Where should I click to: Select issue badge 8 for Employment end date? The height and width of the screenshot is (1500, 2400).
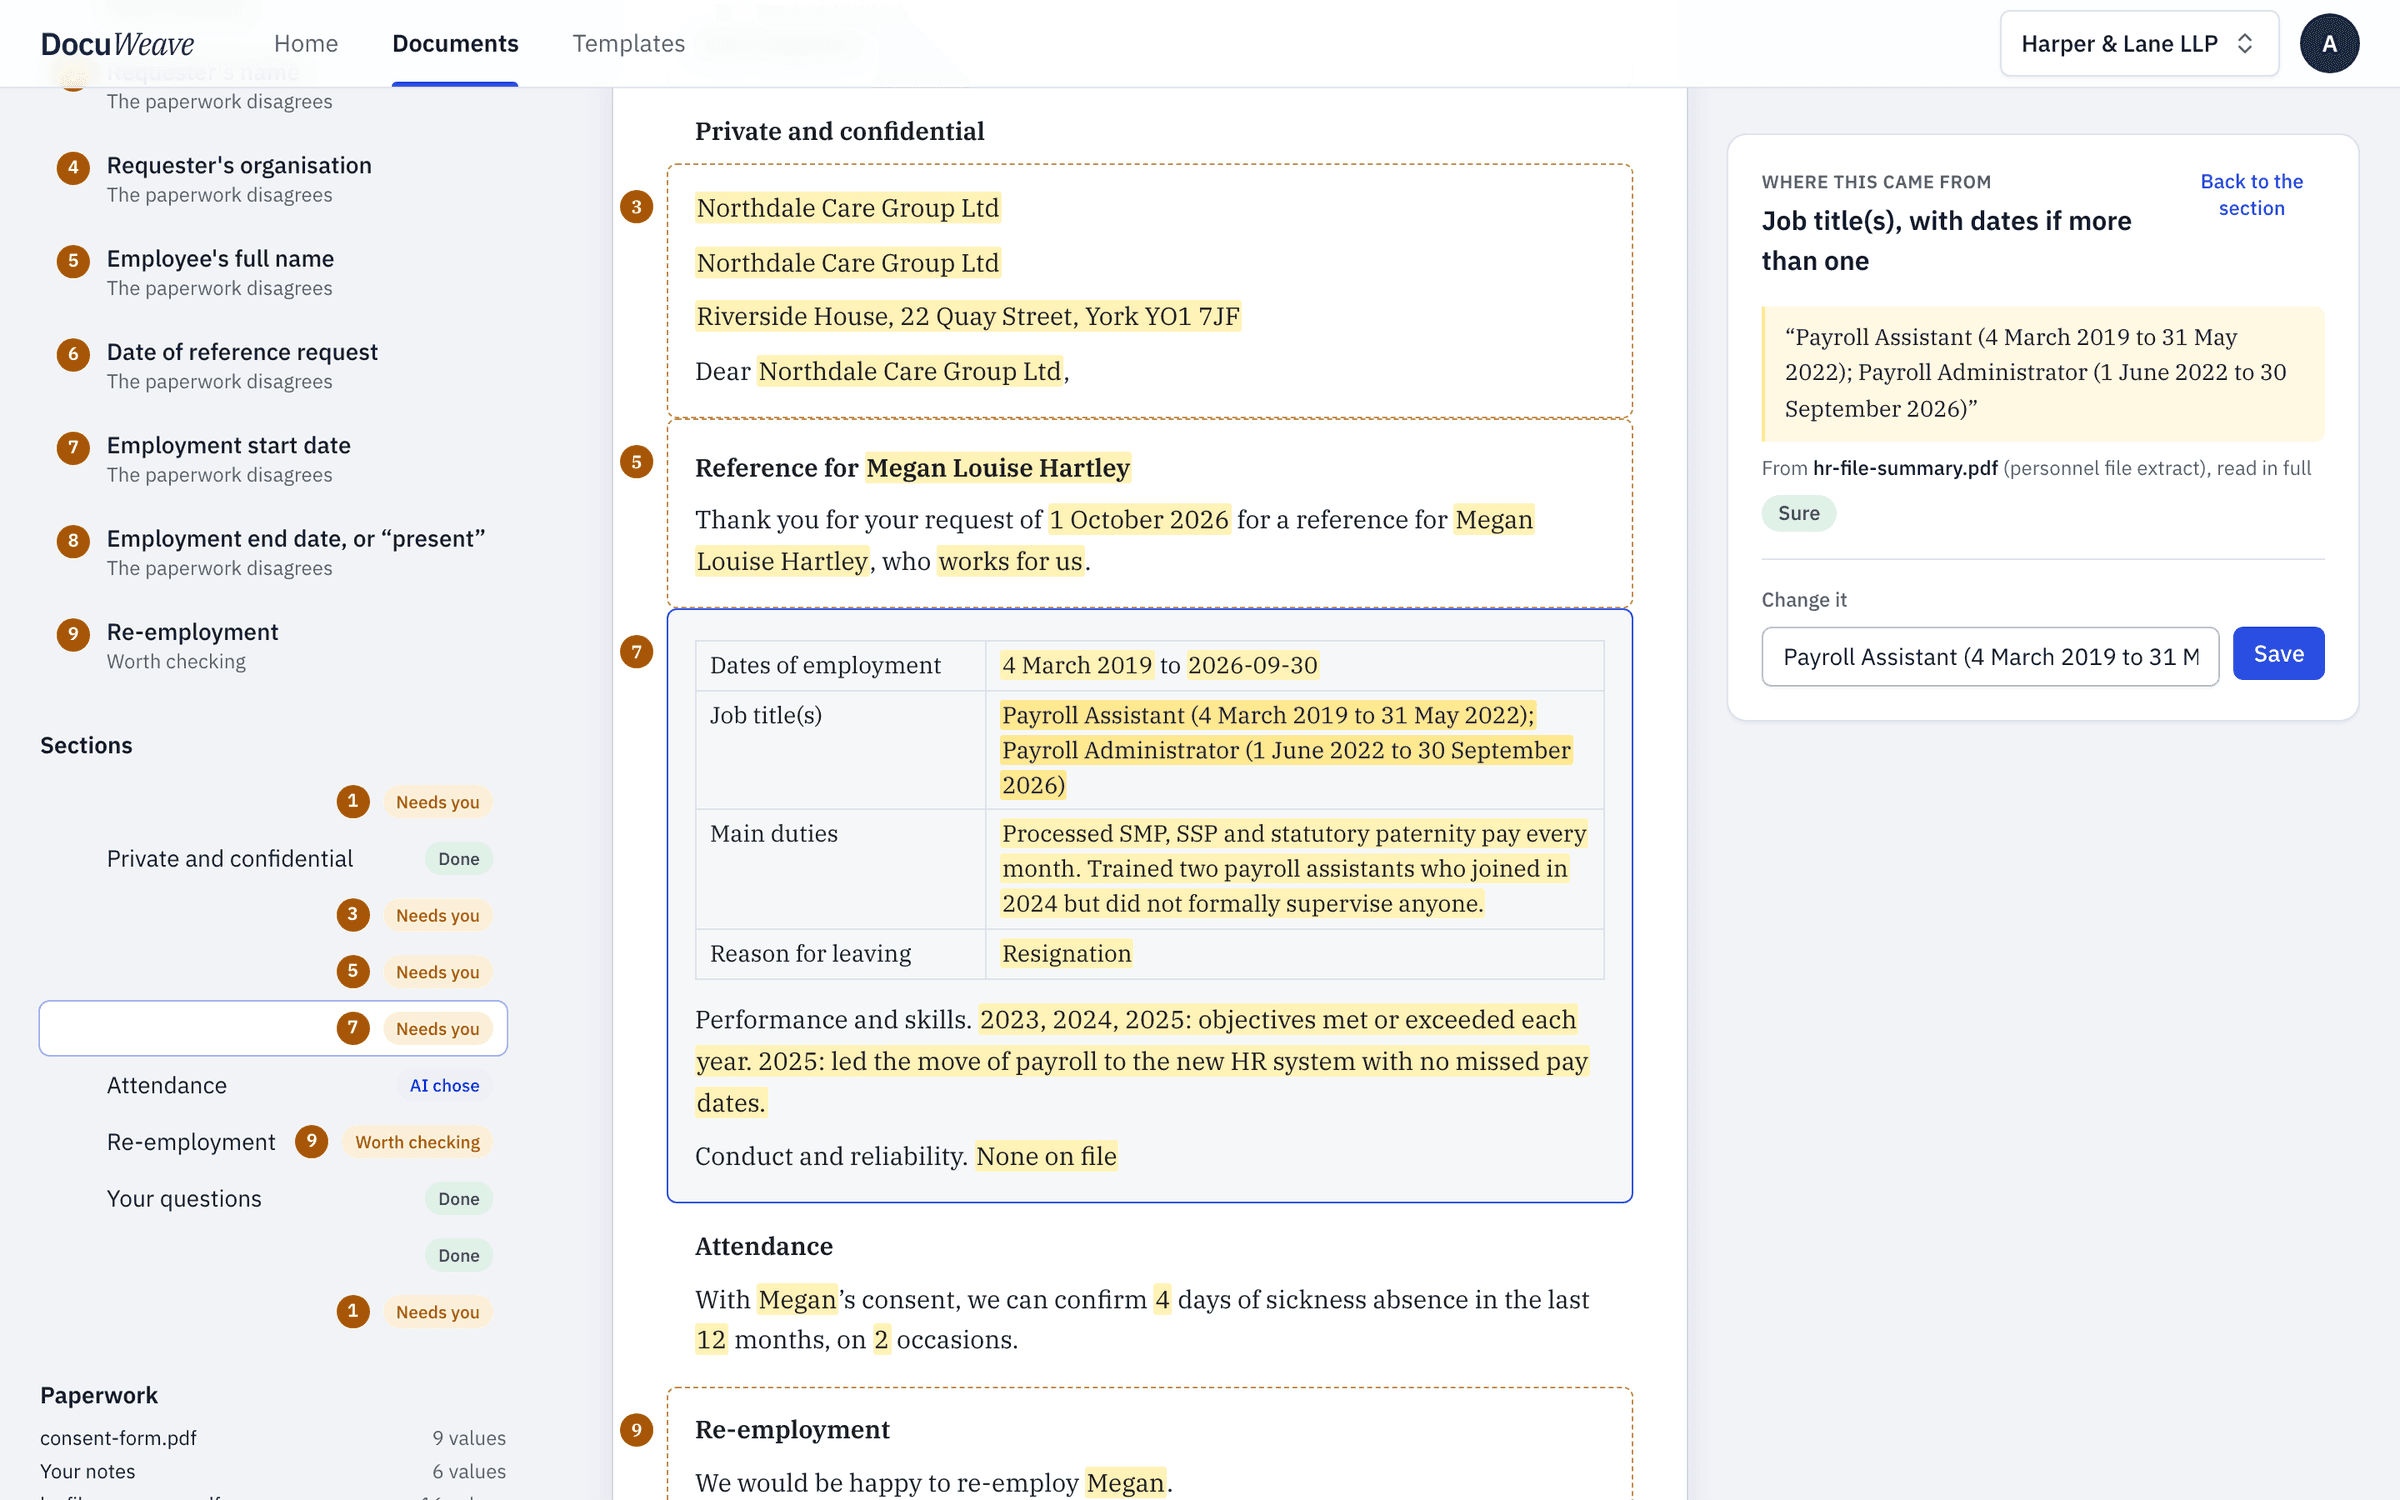click(x=73, y=541)
